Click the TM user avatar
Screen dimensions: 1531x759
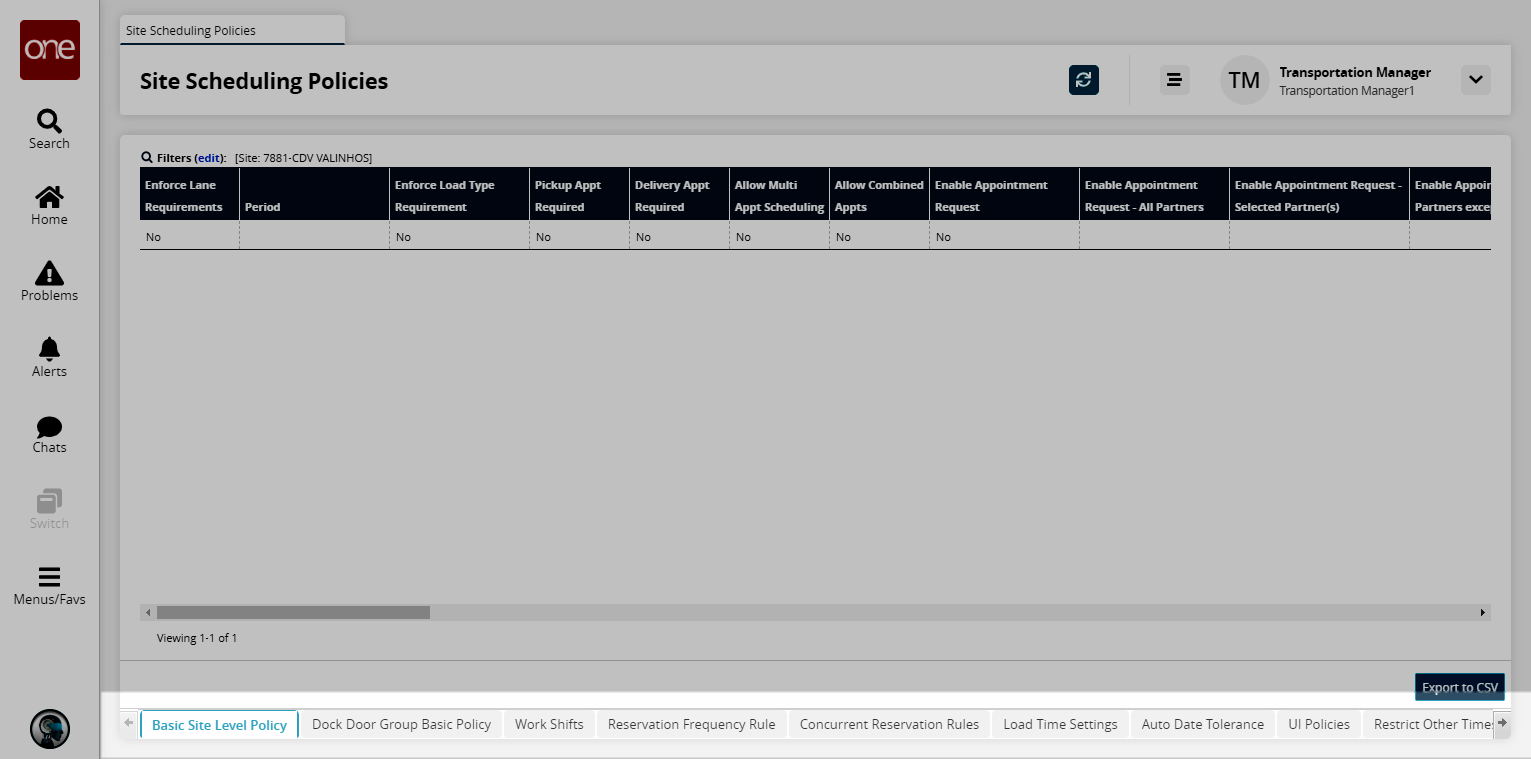tap(1244, 80)
